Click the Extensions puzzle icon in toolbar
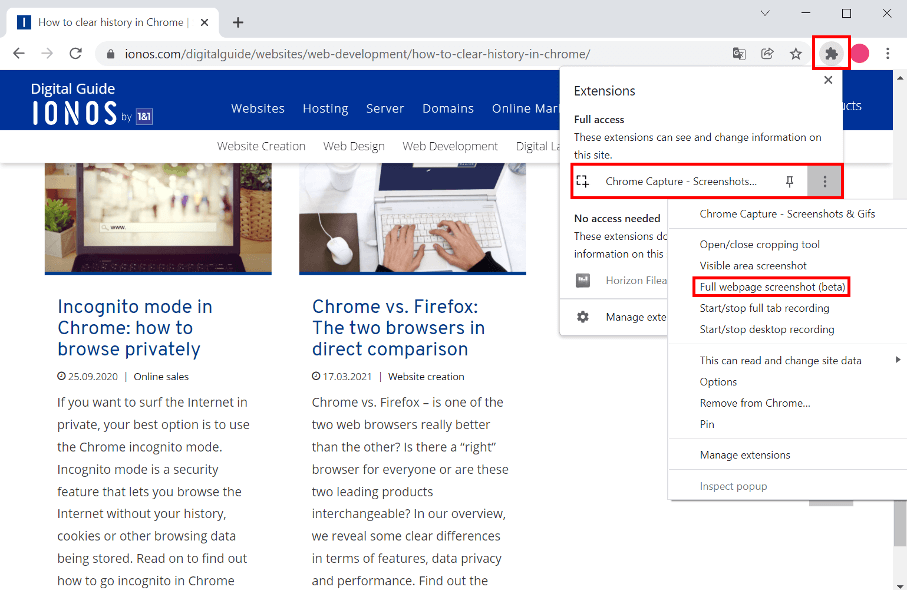The image size is (908, 590). 831,54
